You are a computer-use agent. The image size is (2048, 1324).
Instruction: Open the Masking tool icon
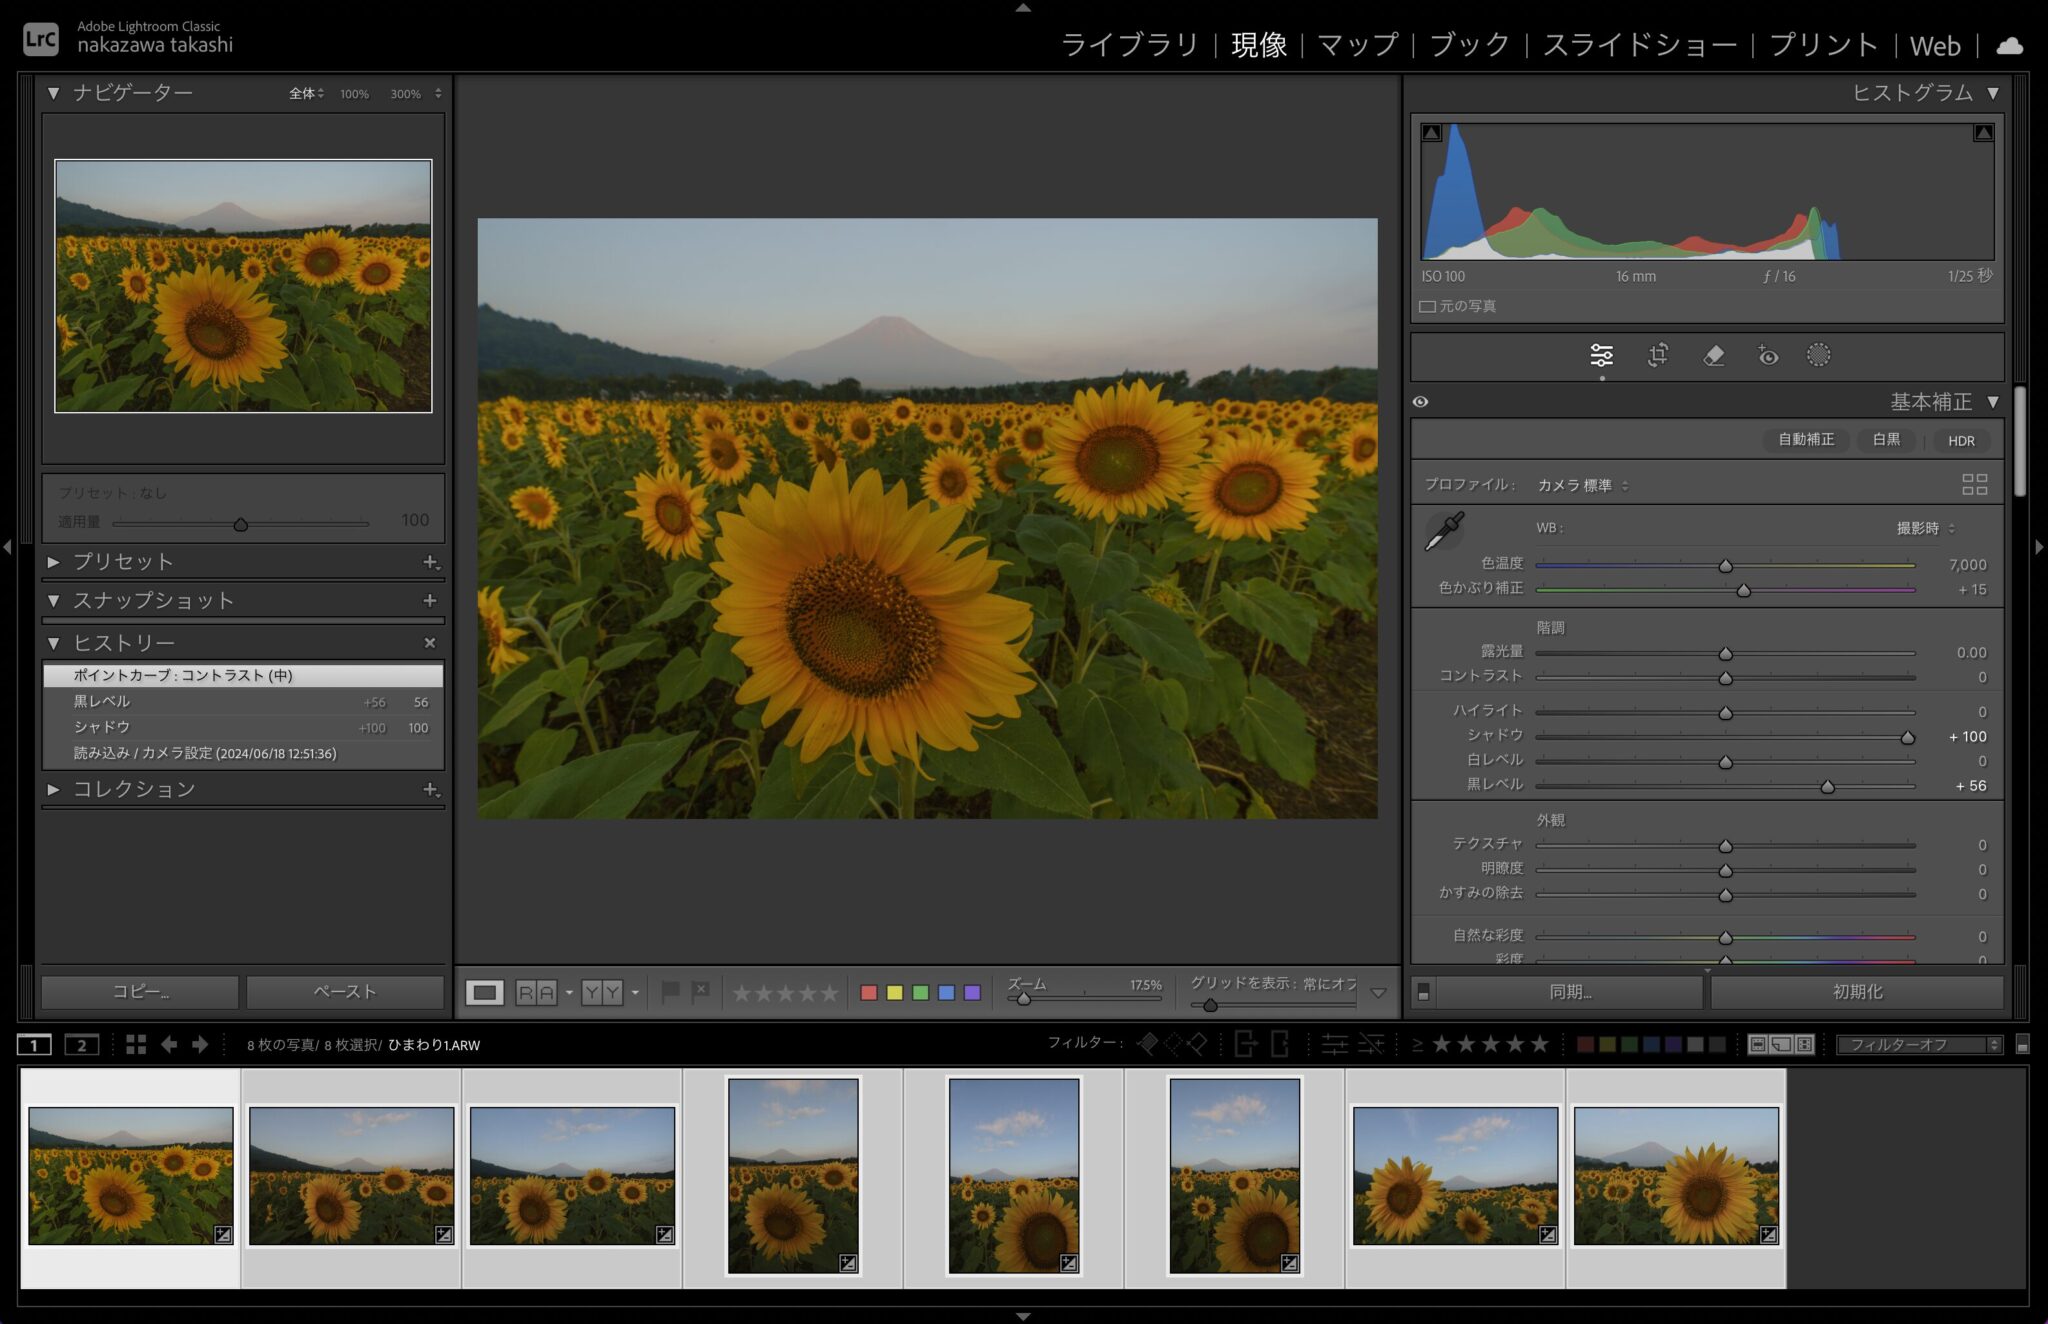(x=1818, y=355)
